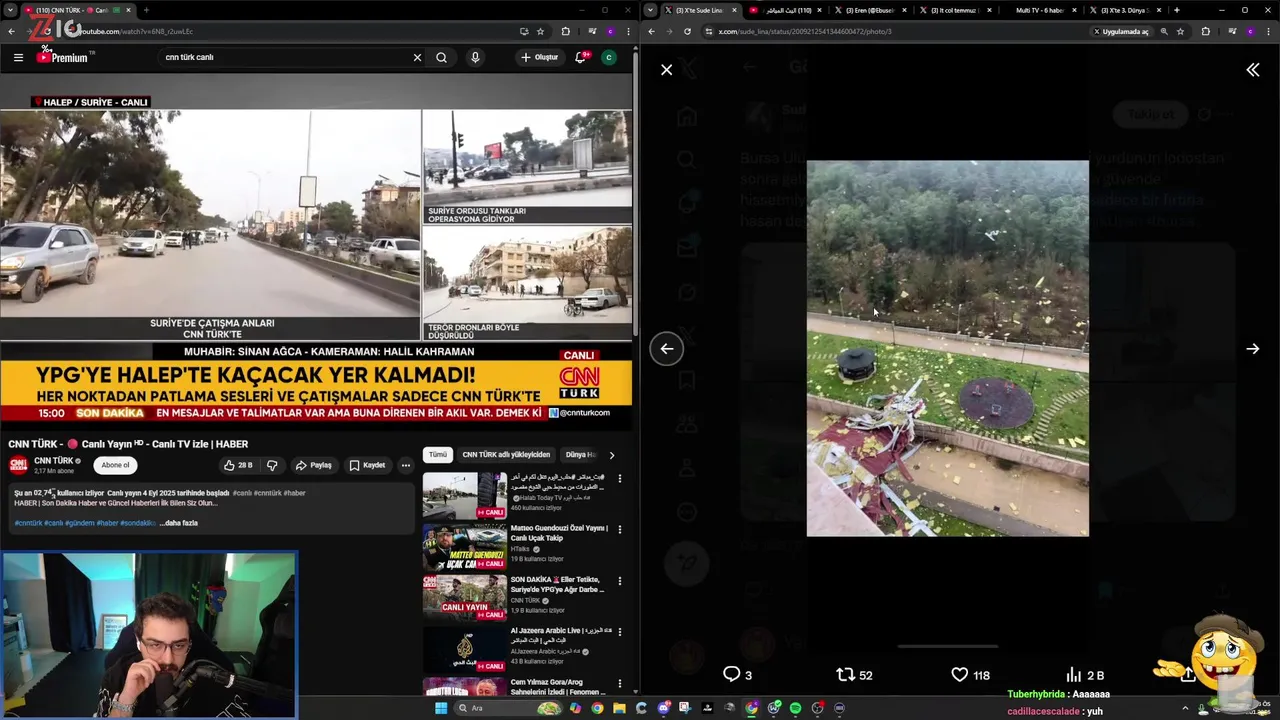Screen dimensions: 1280x720
Task: Open zoom magnifier in X address bar
Action: 1164,31
